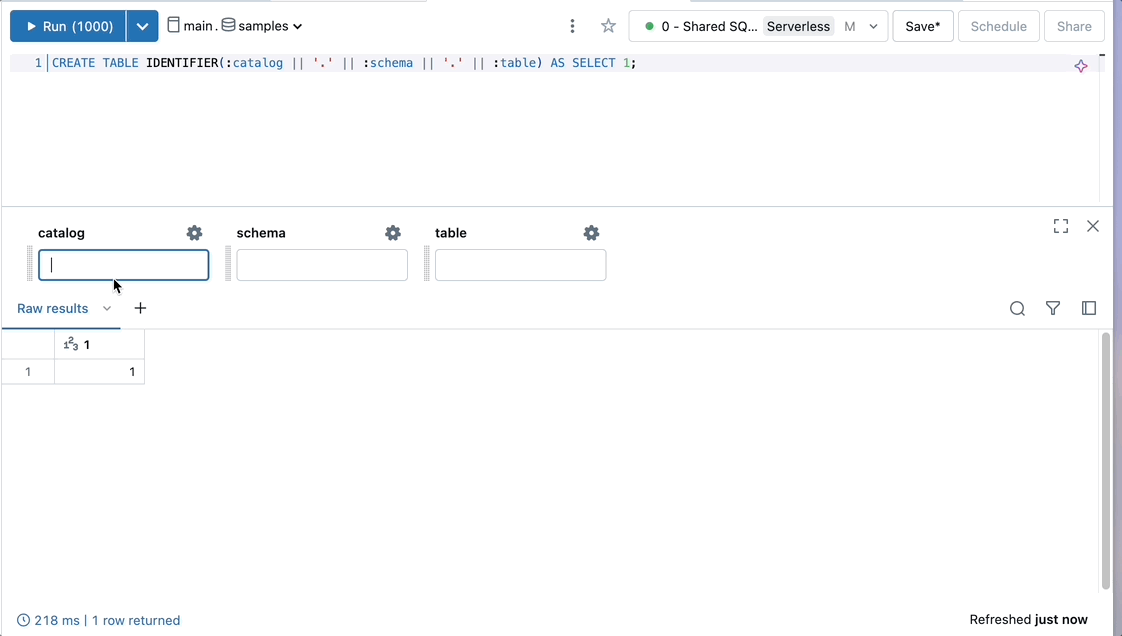Open the Raw results tab dropdown

(107, 308)
